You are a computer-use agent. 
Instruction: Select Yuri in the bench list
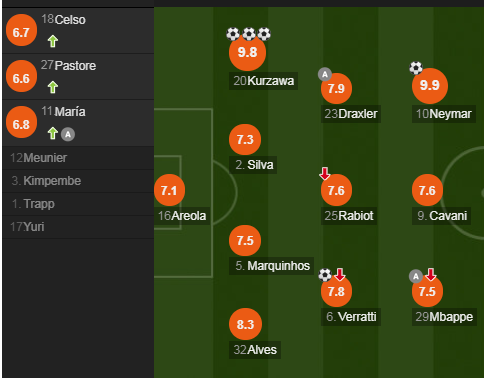(78, 227)
